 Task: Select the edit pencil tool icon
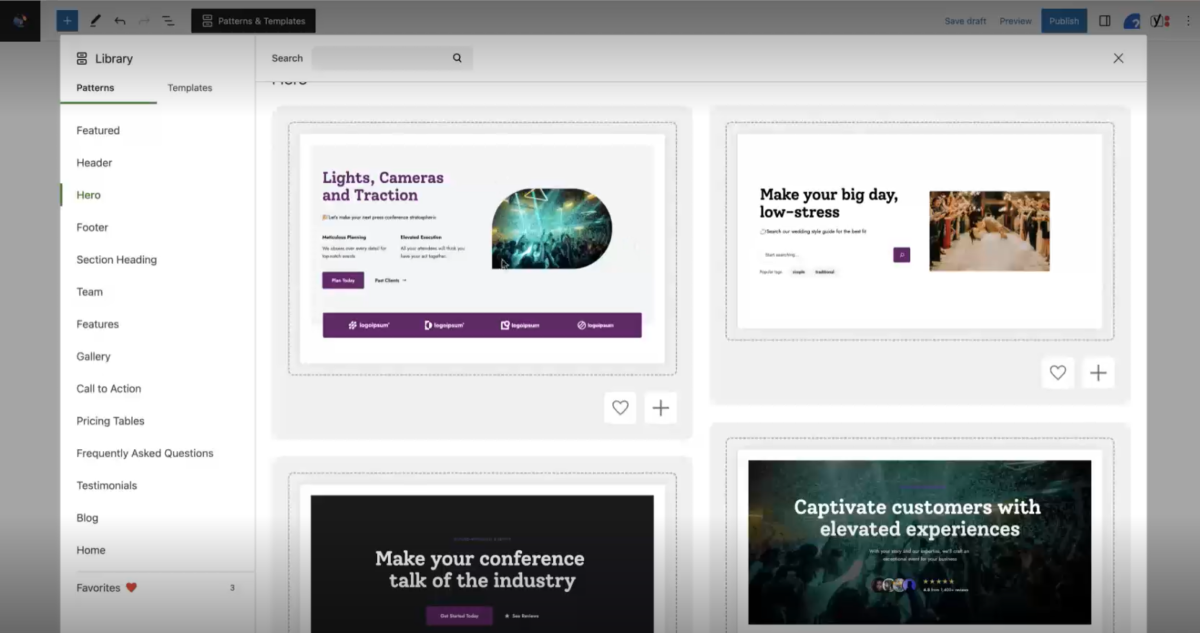click(x=95, y=21)
